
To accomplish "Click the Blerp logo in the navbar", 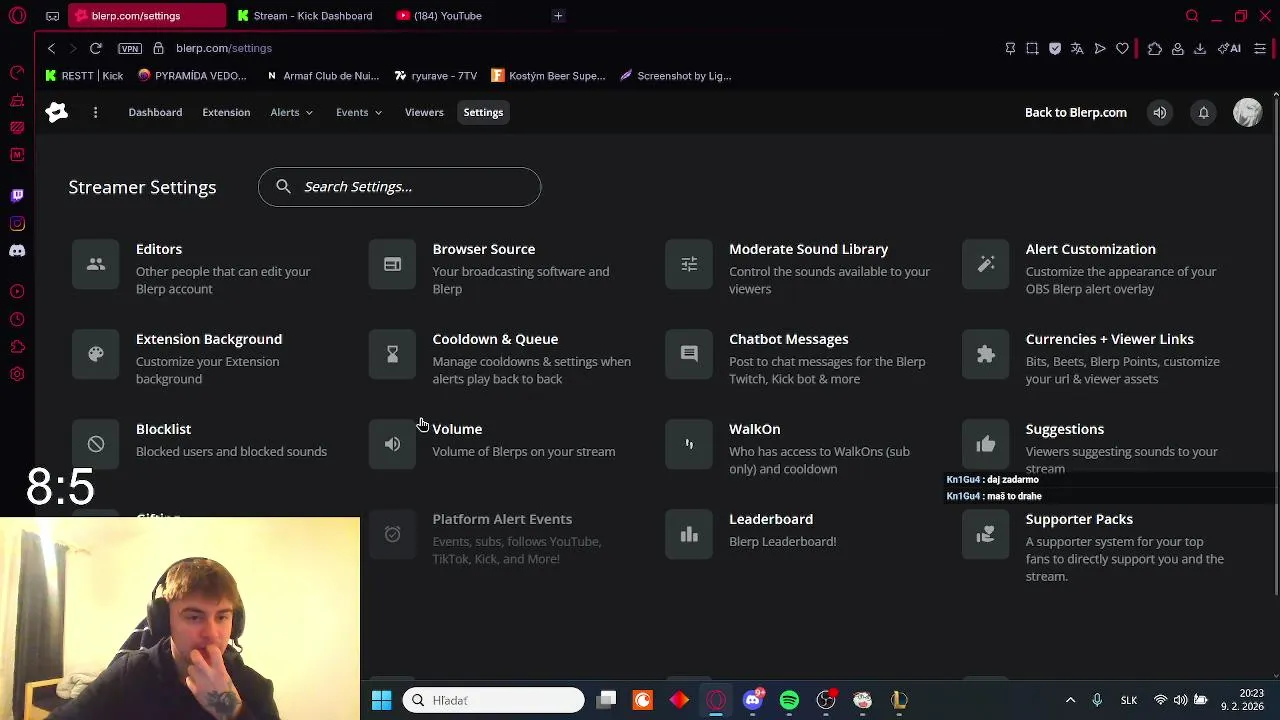I will point(57,112).
